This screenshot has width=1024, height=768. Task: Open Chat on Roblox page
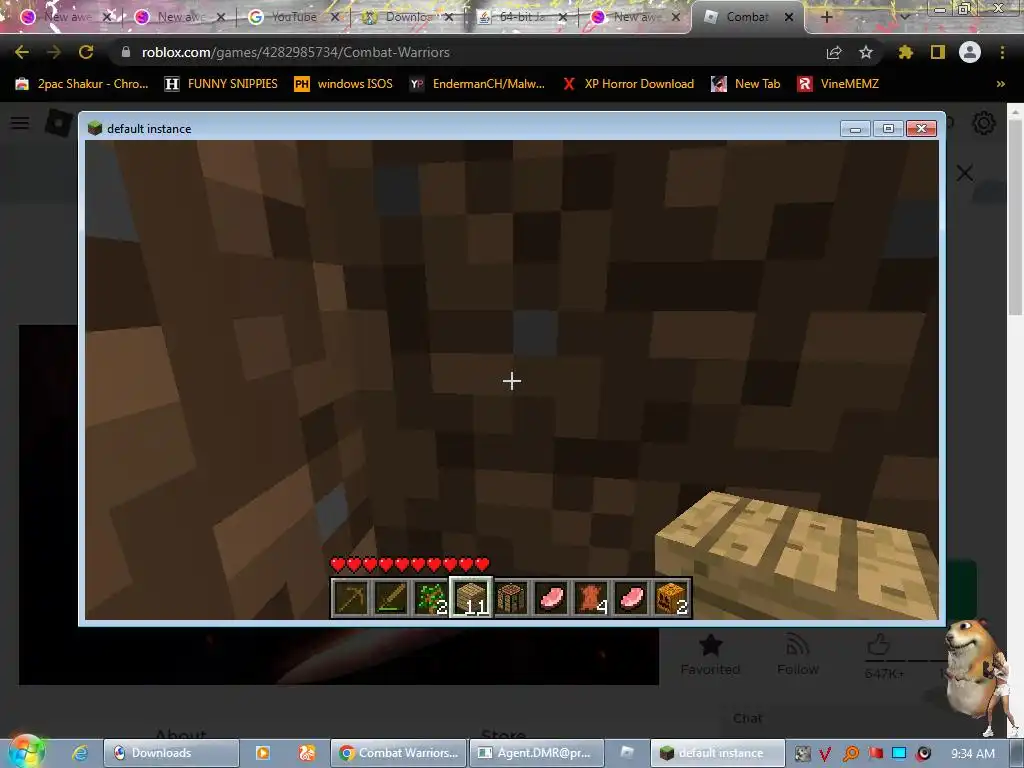748,718
